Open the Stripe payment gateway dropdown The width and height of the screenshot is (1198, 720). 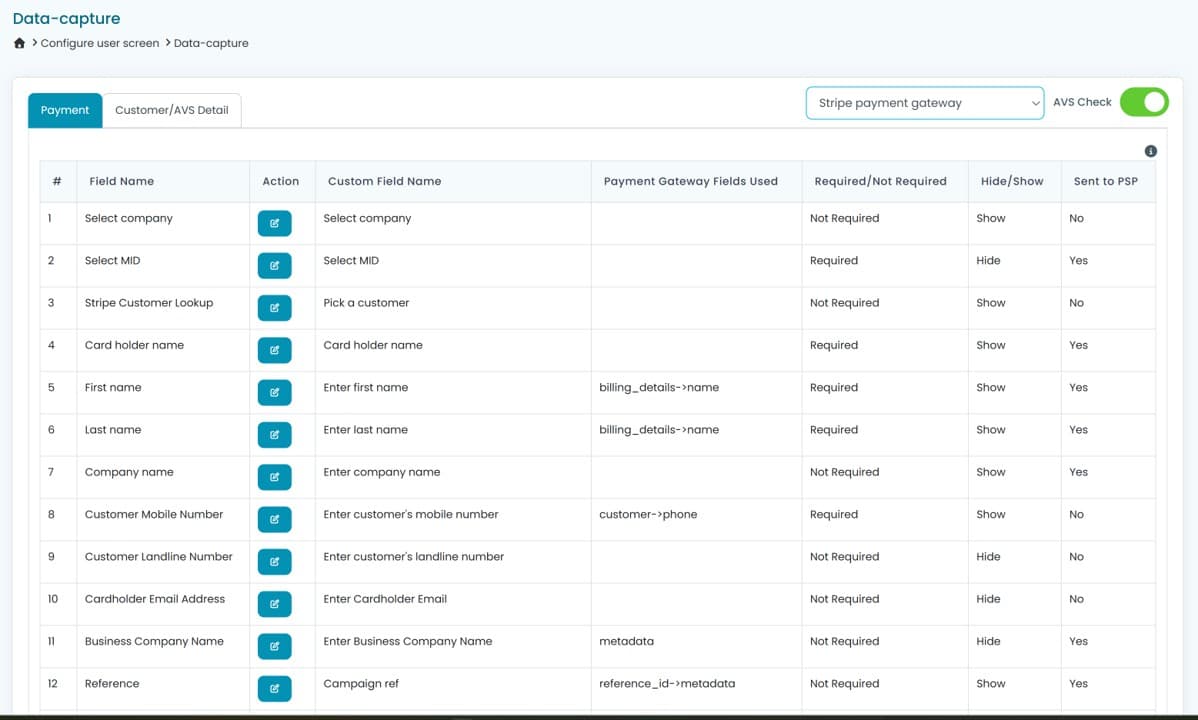(x=924, y=102)
